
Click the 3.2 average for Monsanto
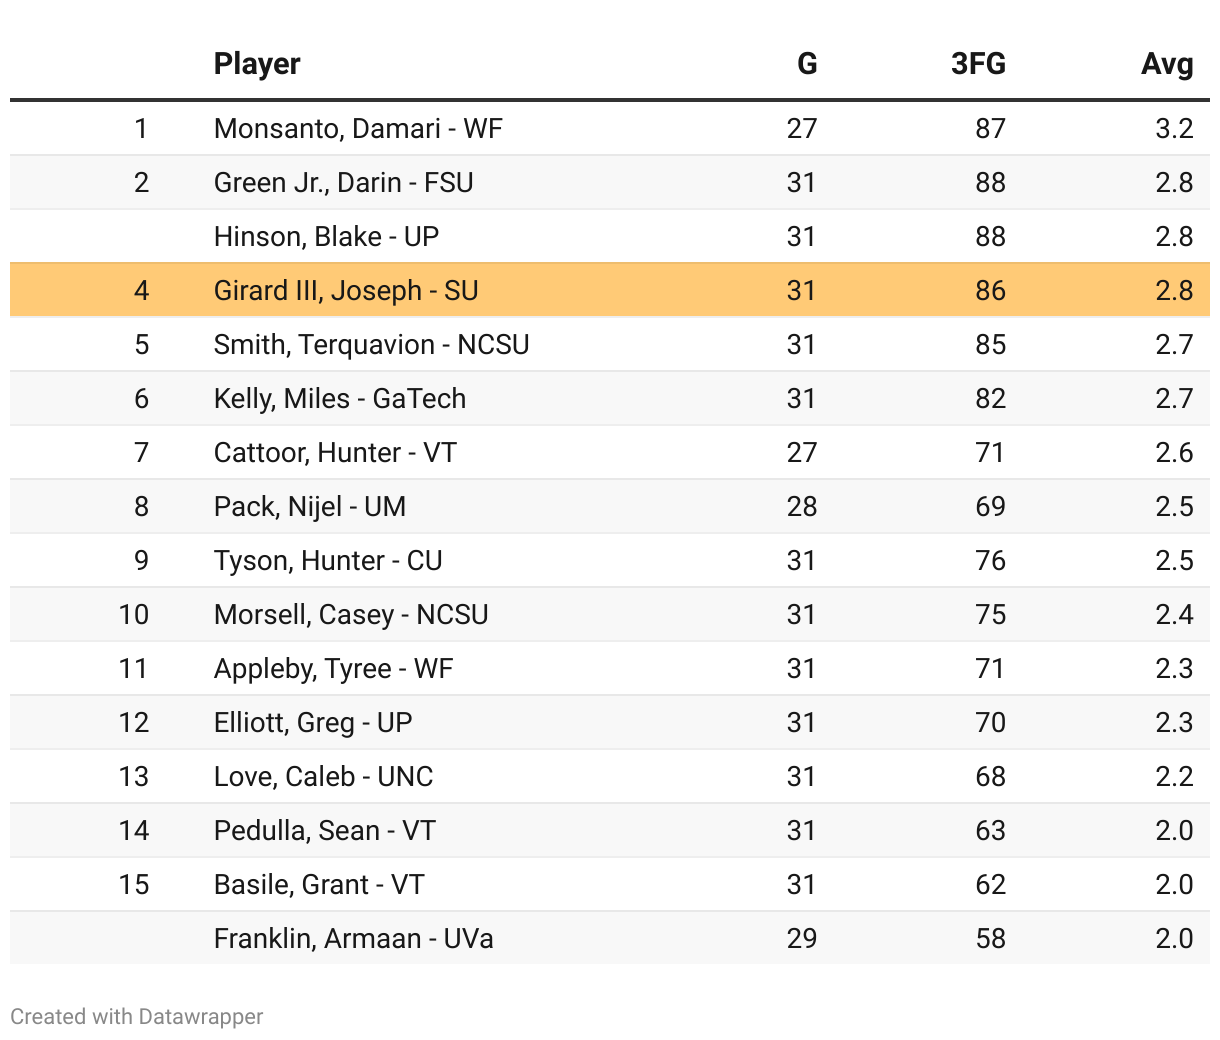pyautogui.click(x=1174, y=129)
